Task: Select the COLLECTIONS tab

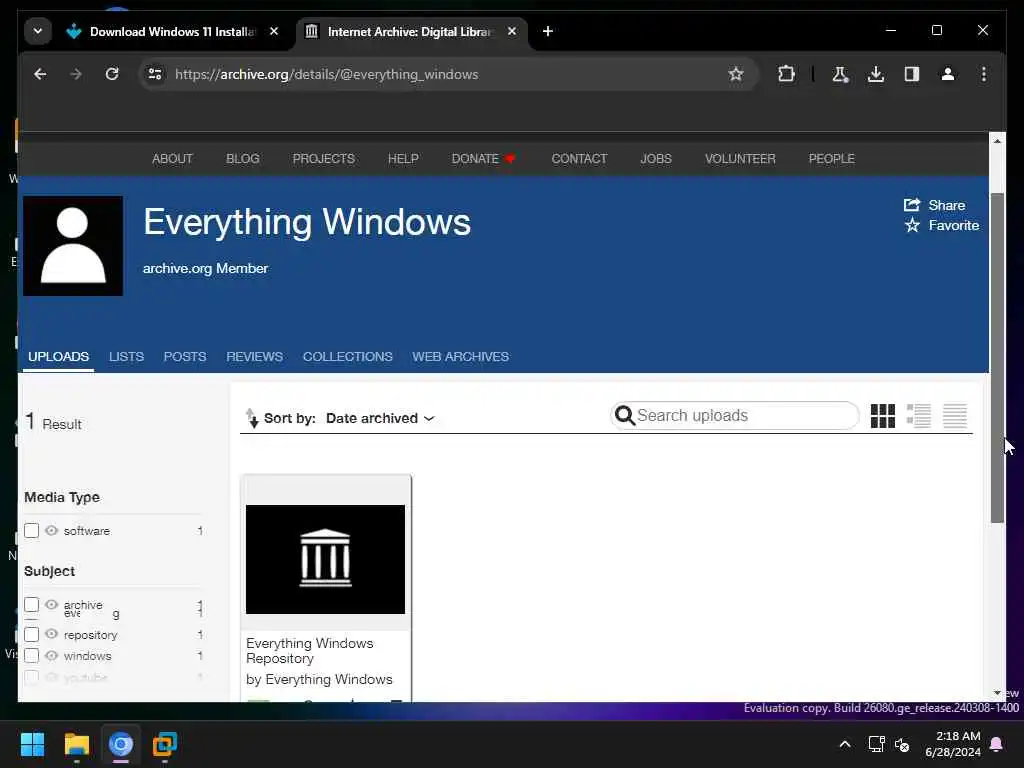Action: 347,357
